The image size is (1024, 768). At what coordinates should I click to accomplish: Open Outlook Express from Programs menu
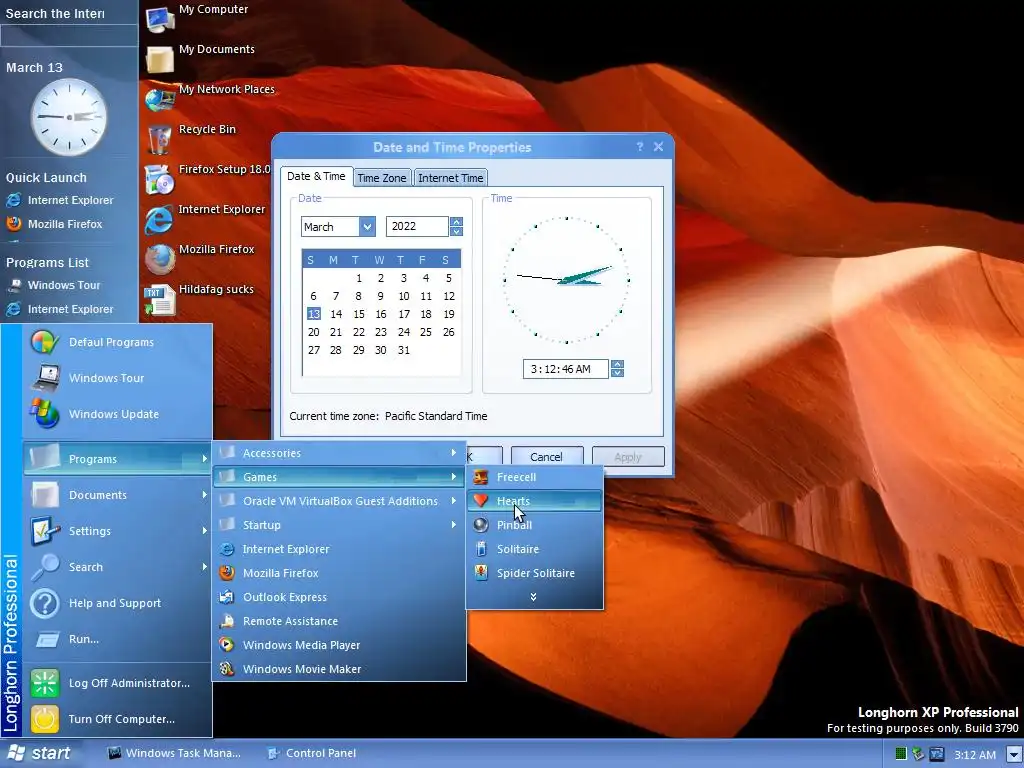tap(339, 597)
